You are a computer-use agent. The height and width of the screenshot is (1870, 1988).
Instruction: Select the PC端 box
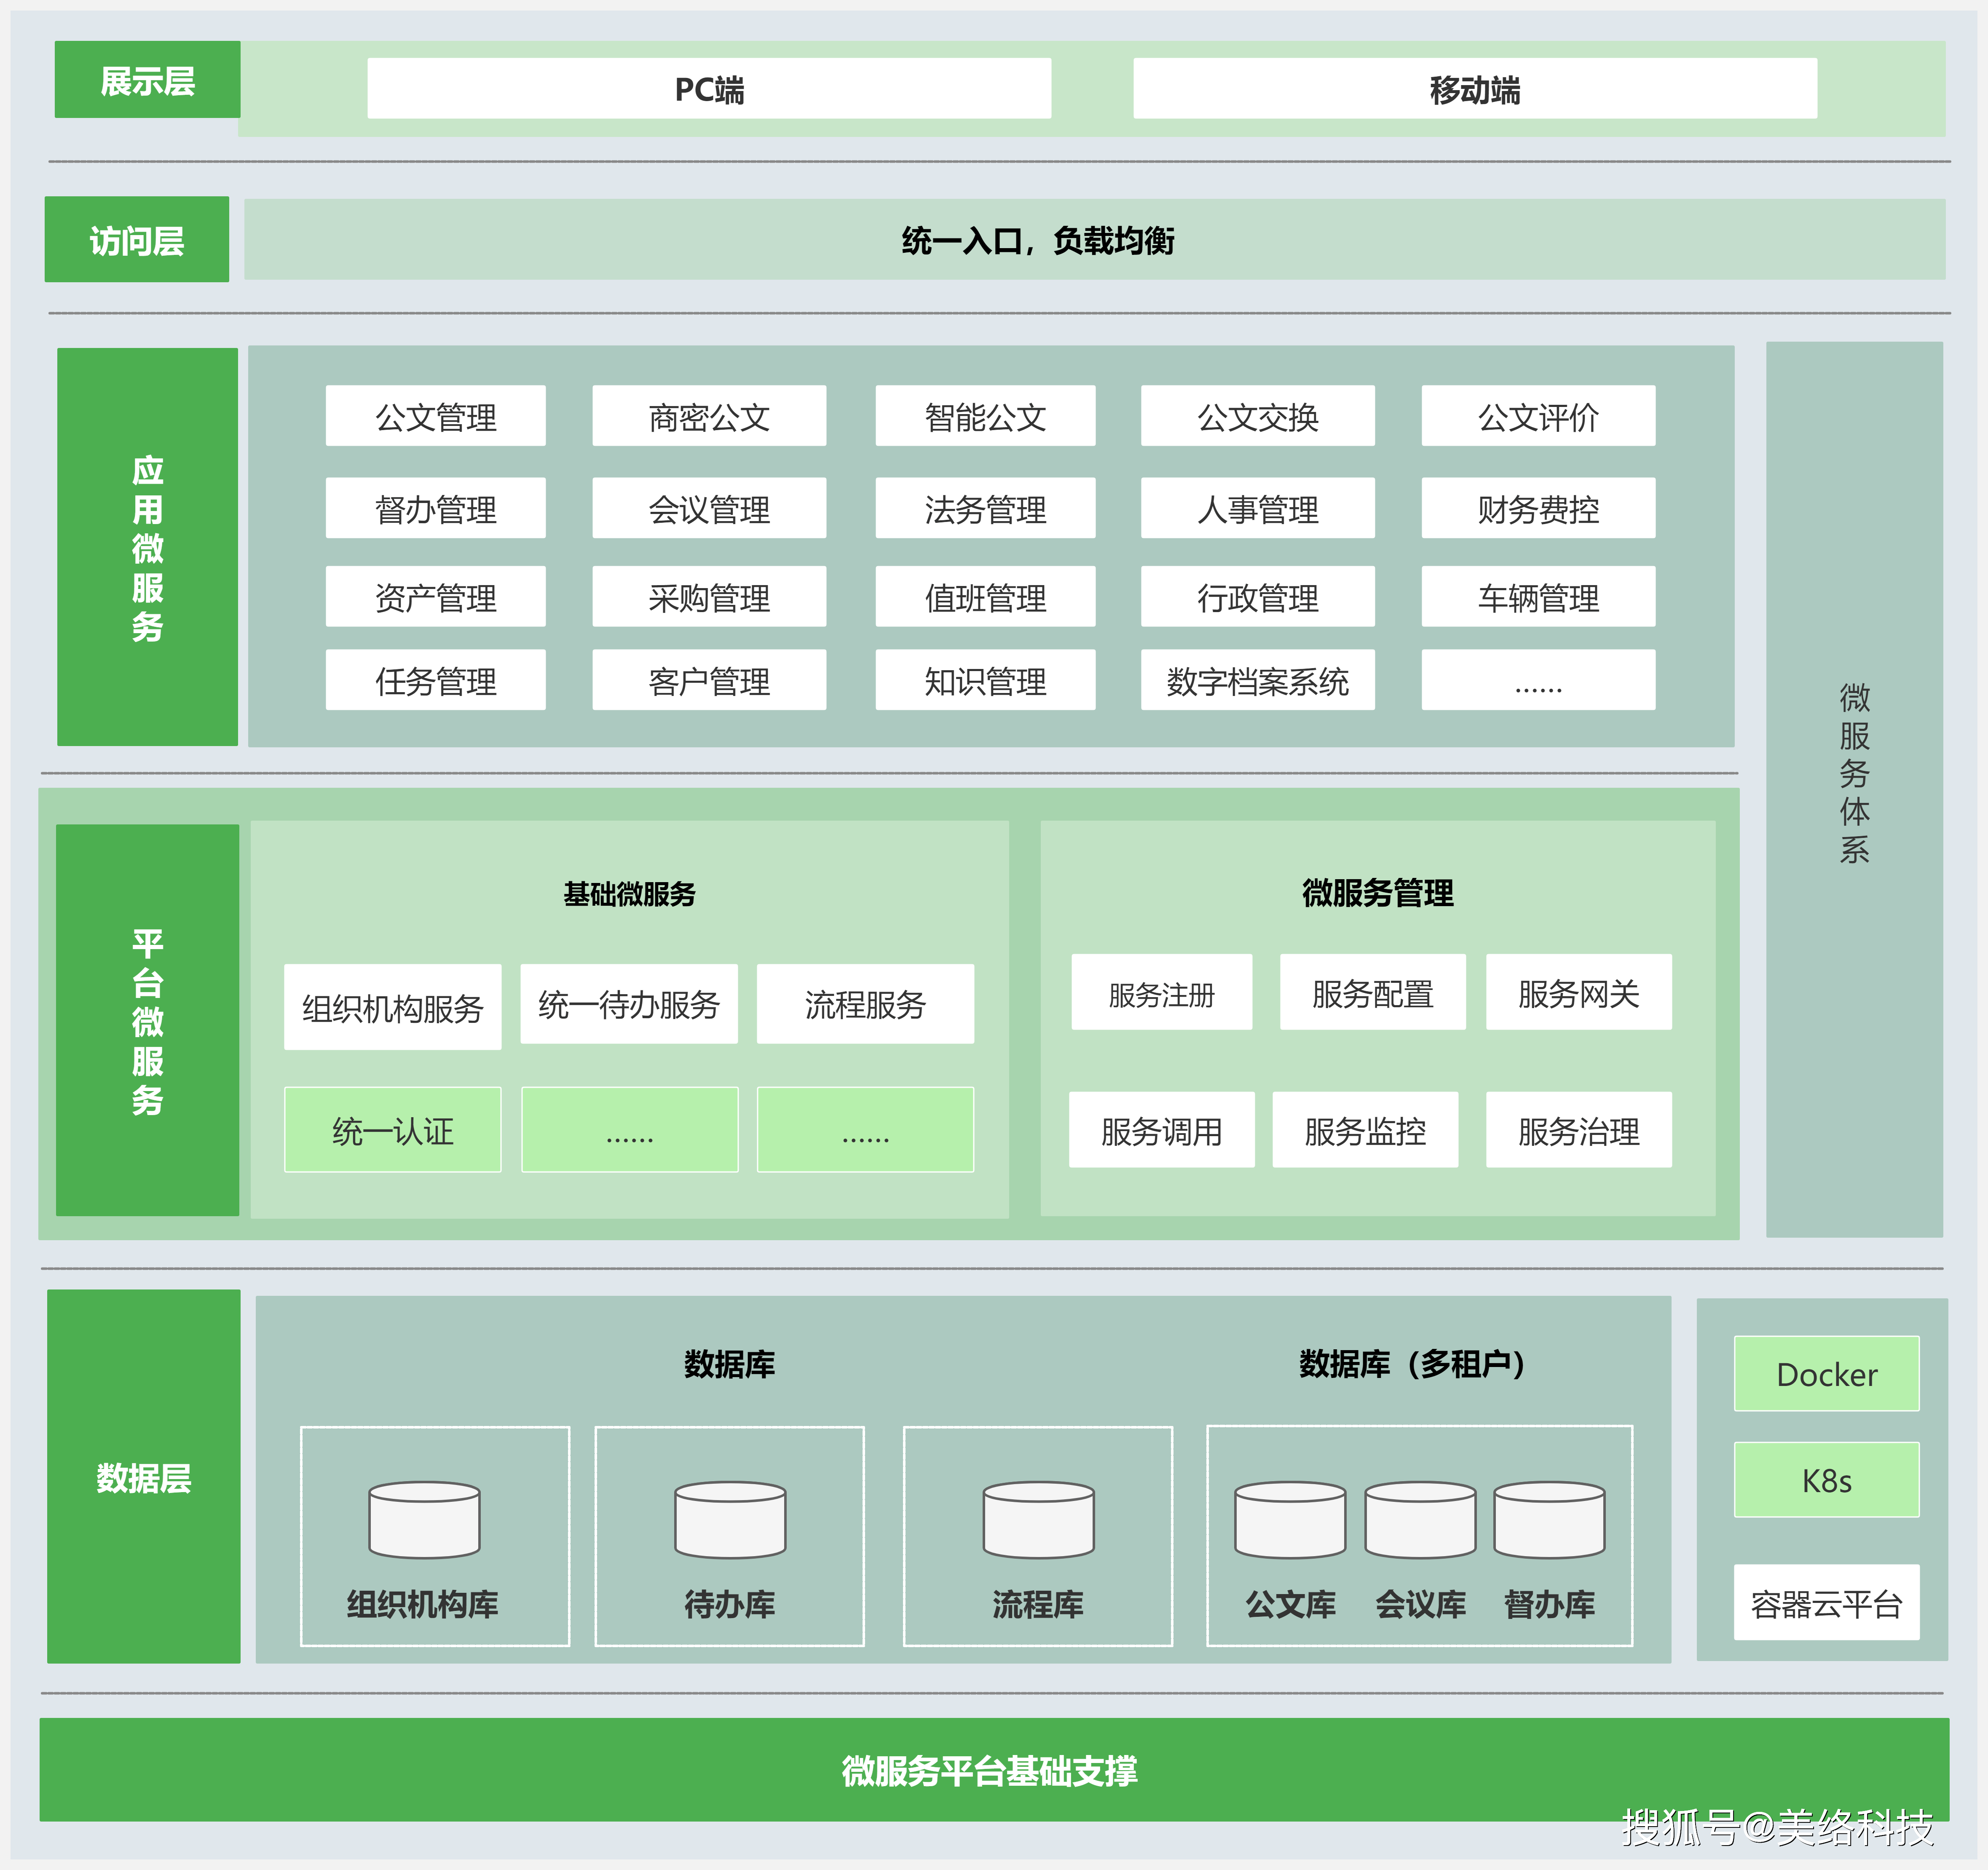click(x=709, y=88)
